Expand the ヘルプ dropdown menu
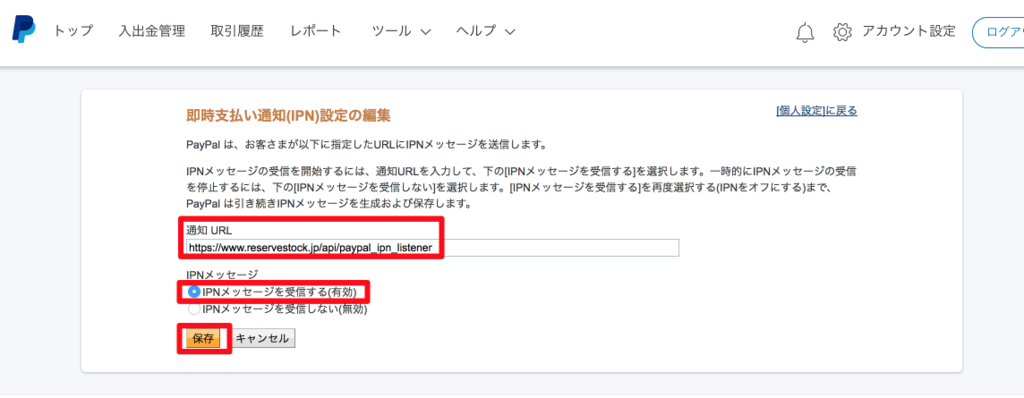The width and height of the screenshot is (1024, 398). (486, 31)
